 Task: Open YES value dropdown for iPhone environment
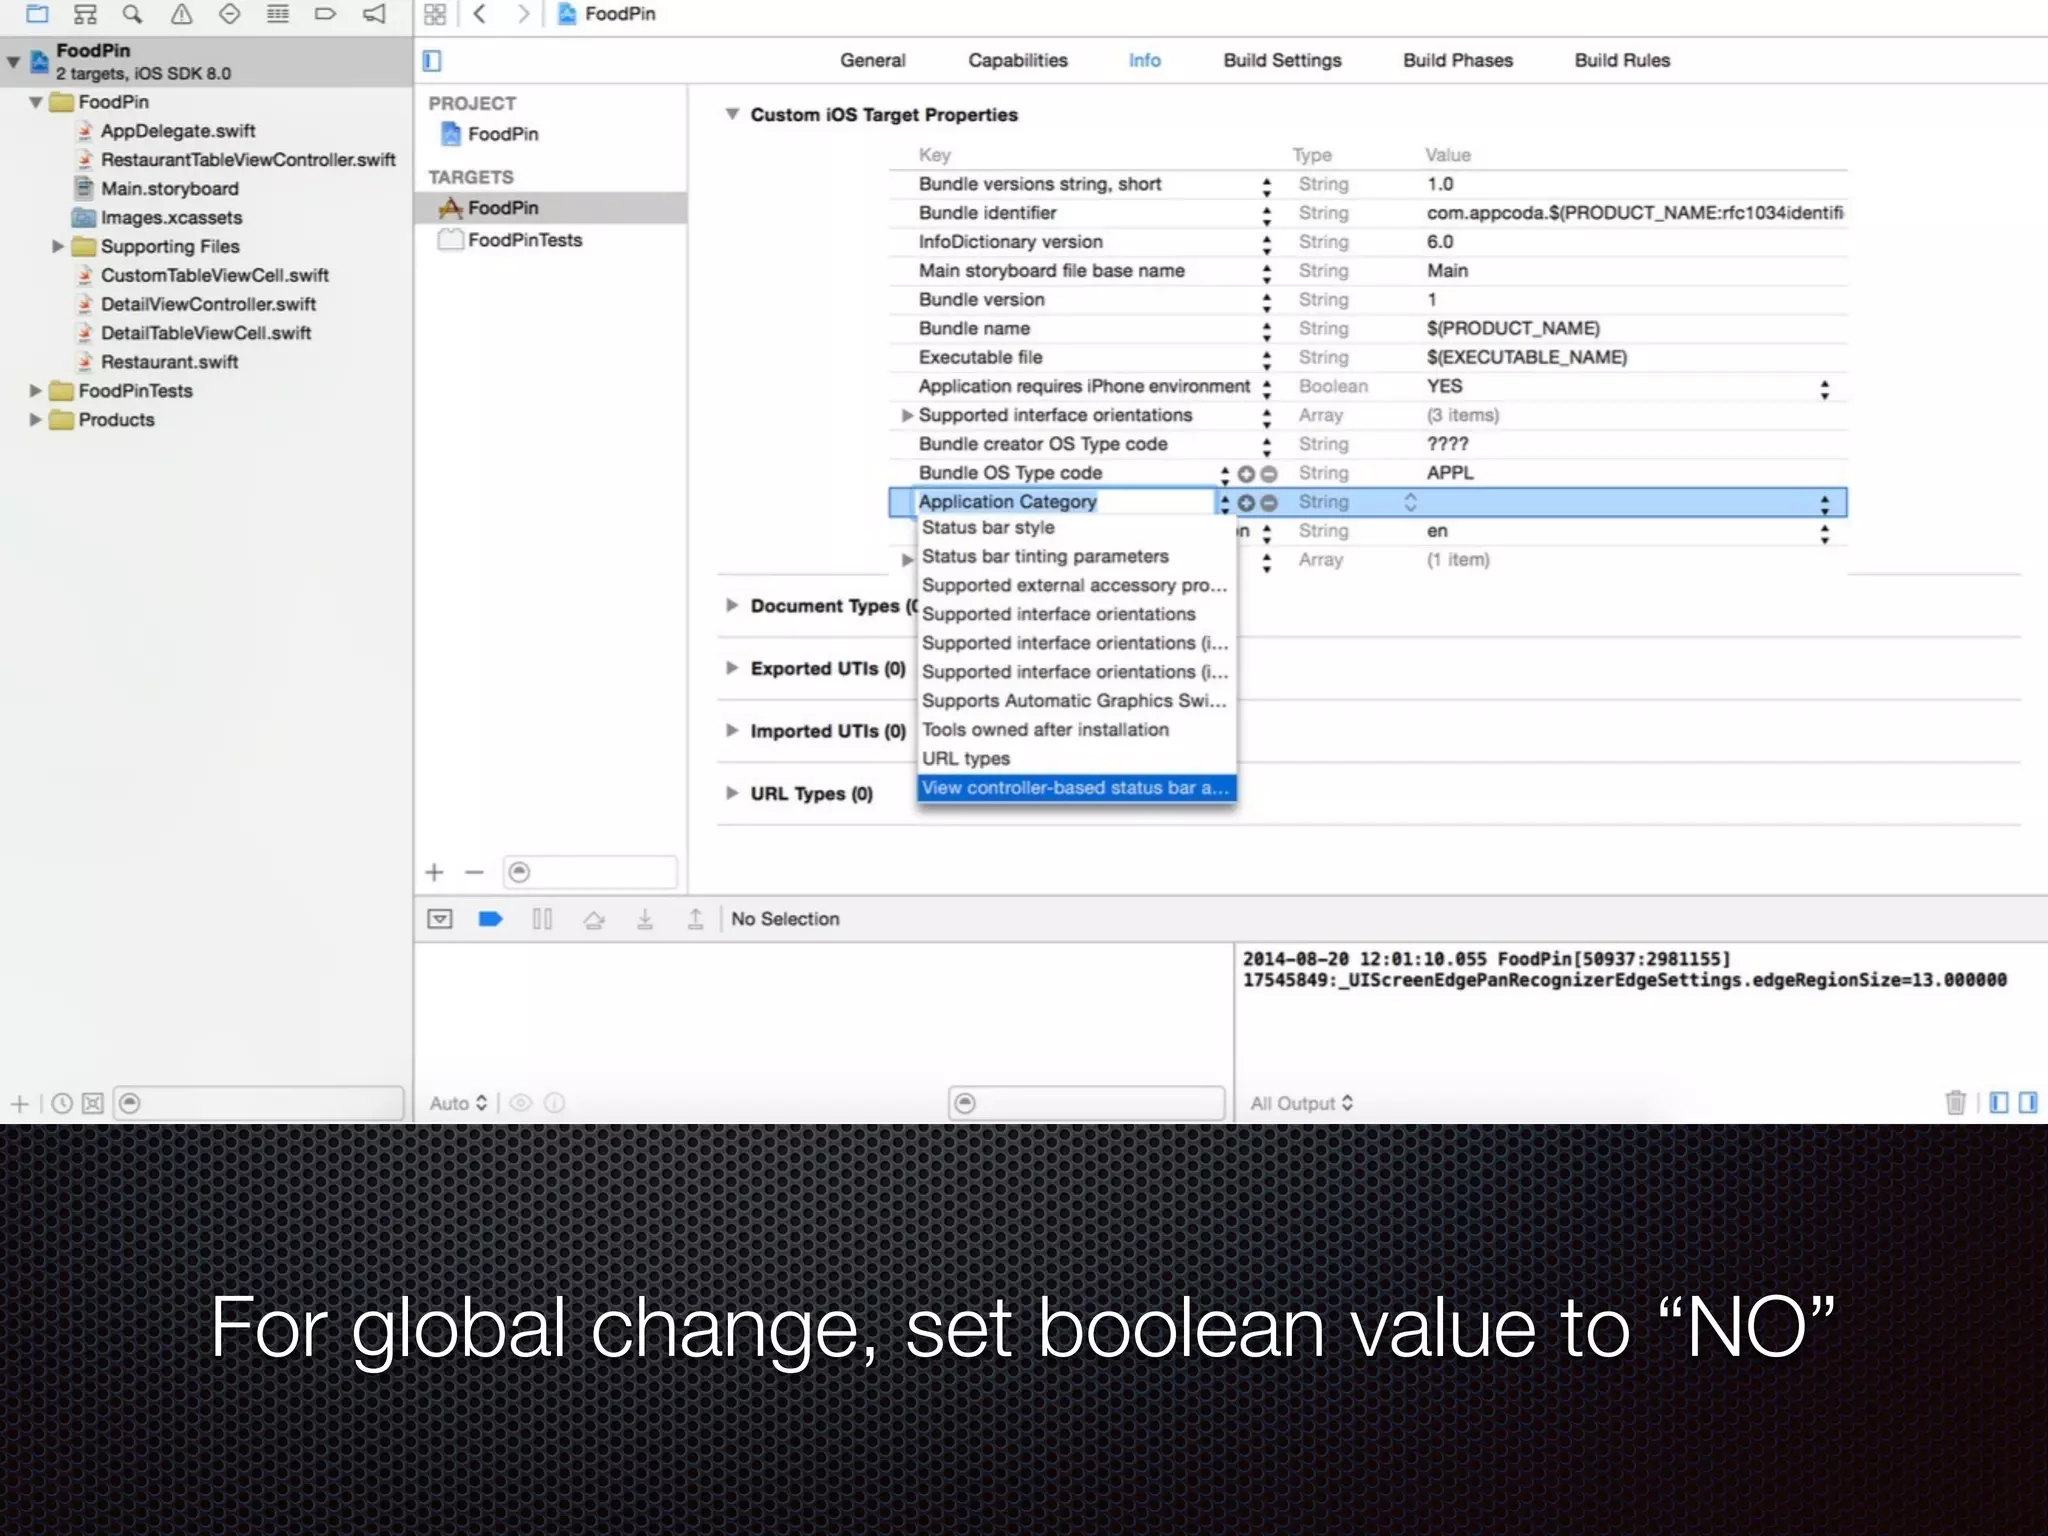coord(1825,388)
